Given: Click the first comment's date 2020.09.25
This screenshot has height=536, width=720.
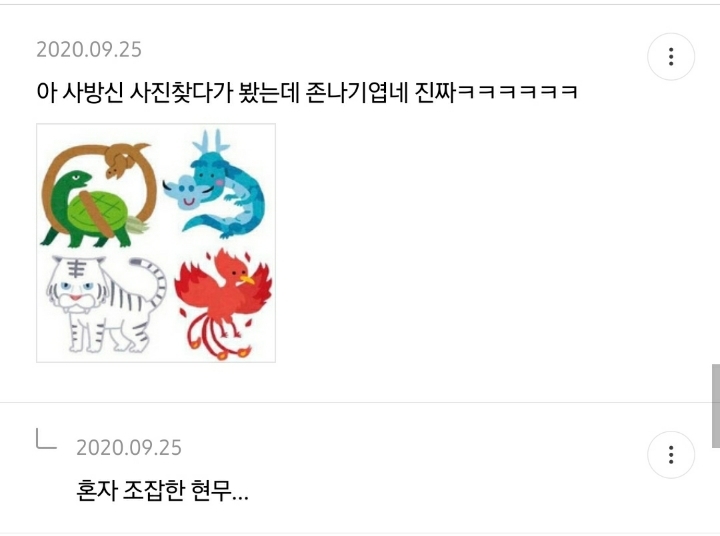Looking at the screenshot, I should pos(89,49).
